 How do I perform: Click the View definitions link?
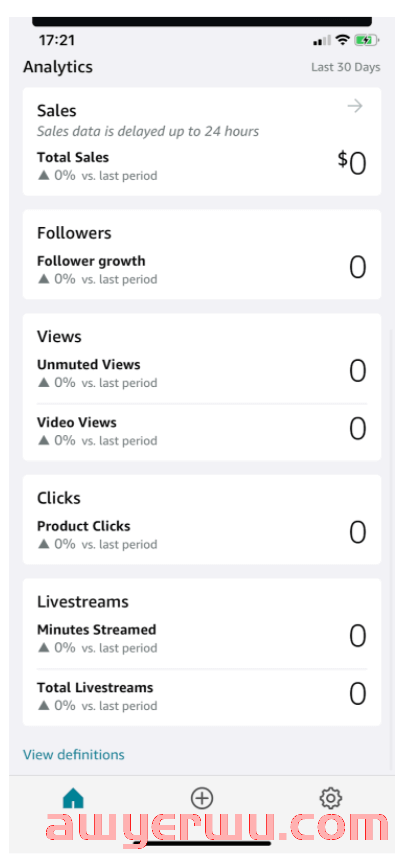pos(74,755)
